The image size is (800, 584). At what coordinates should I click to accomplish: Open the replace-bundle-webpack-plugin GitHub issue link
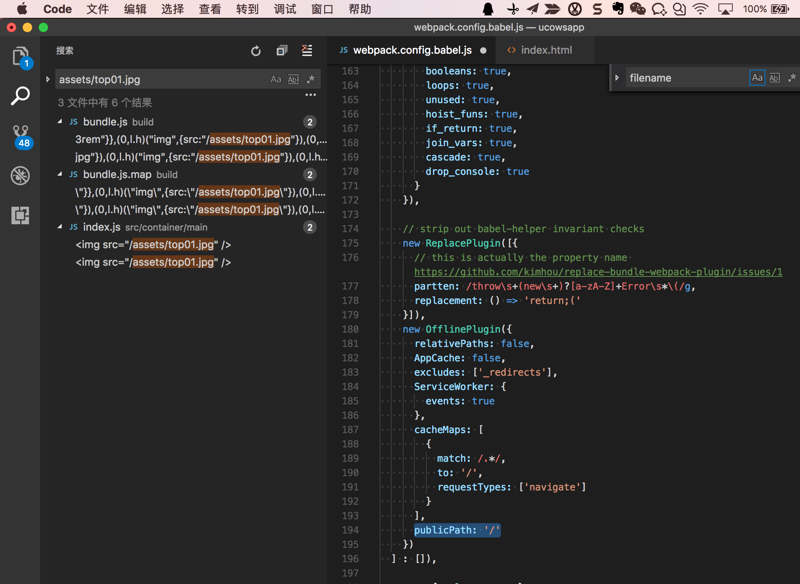point(598,272)
